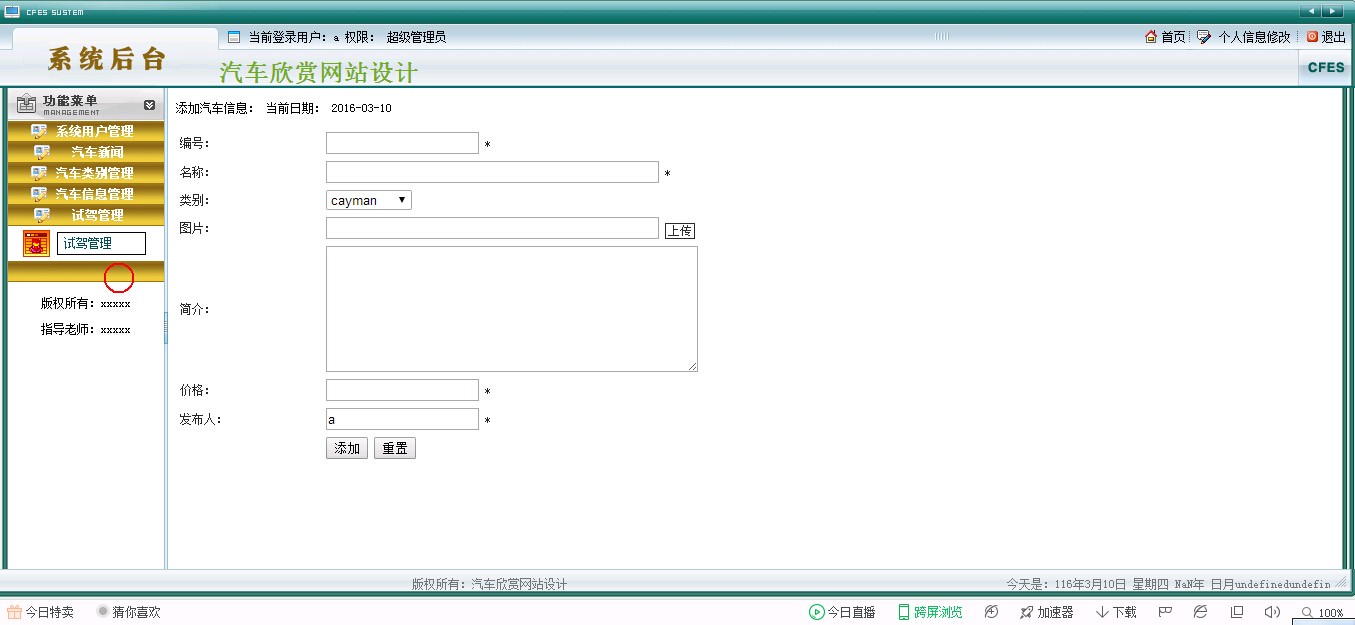
Task: Focus the 名称 input field
Action: click(492, 172)
